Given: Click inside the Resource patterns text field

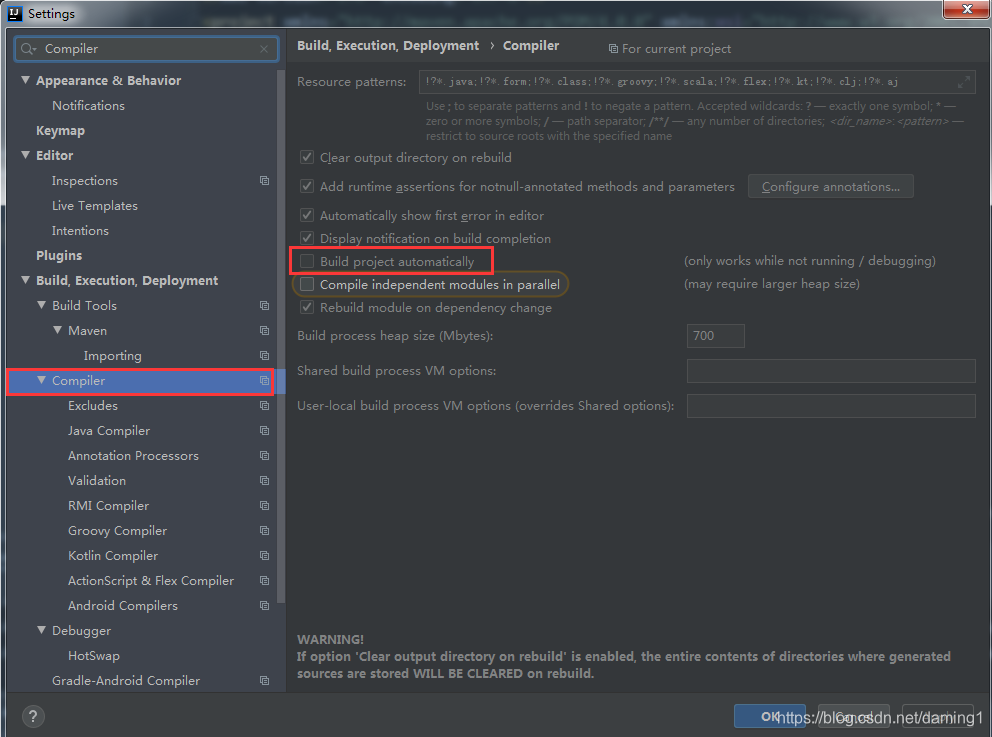Looking at the screenshot, I should point(697,82).
